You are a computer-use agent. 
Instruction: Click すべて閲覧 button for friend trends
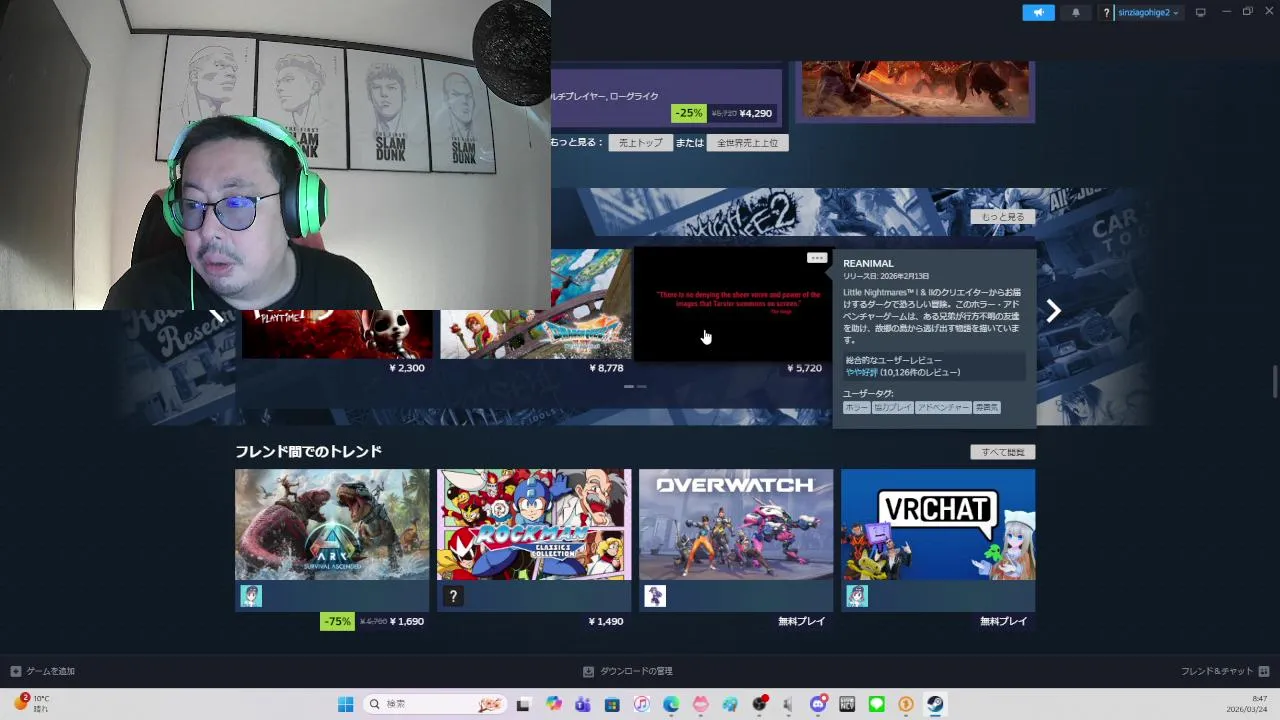pos(1002,452)
